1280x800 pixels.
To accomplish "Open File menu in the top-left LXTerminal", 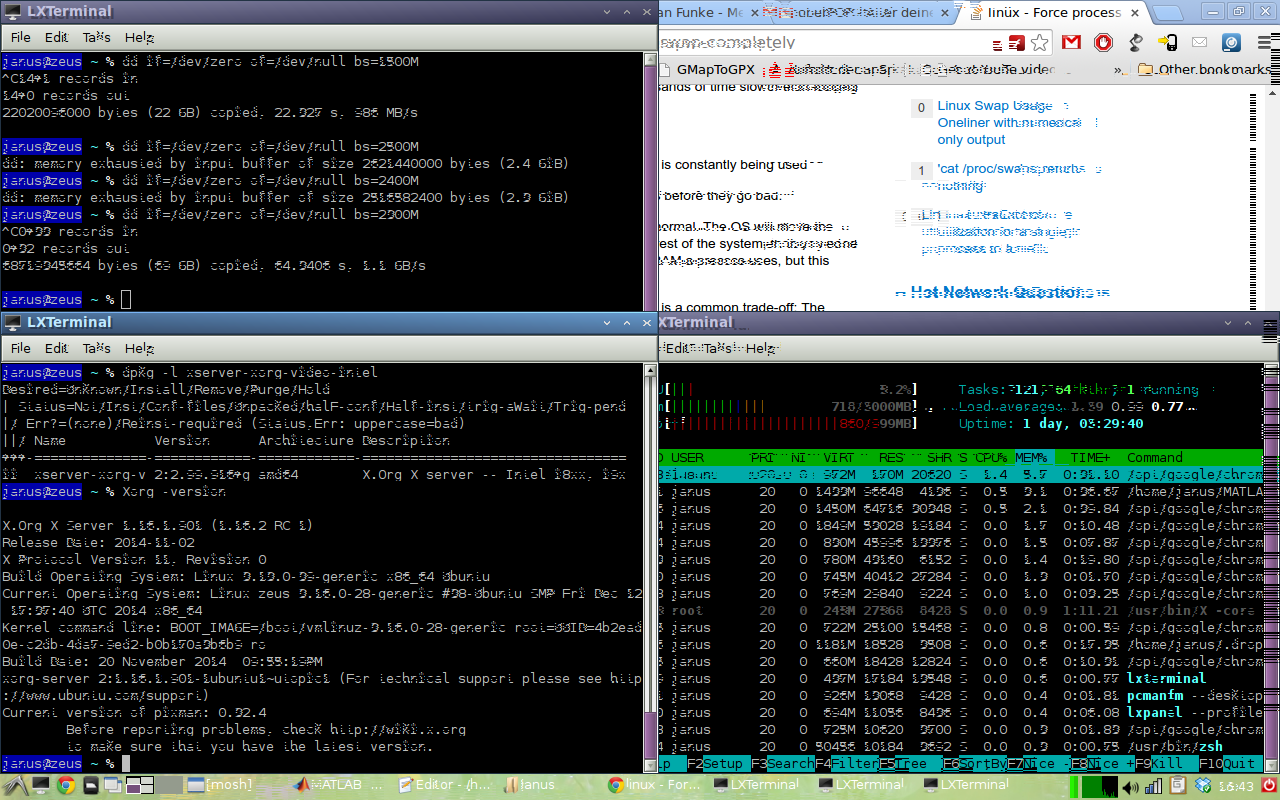I will point(20,37).
